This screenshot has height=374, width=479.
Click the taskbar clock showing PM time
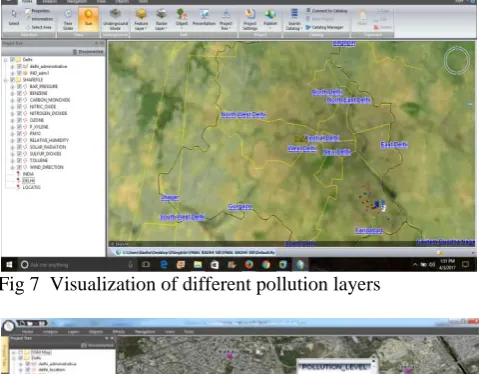click(x=447, y=264)
